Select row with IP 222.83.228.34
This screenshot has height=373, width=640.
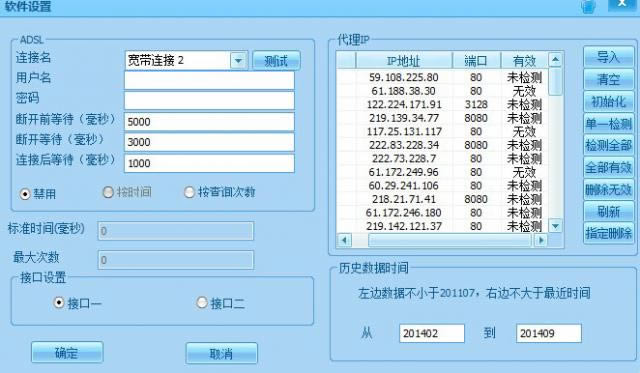[442, 144]
